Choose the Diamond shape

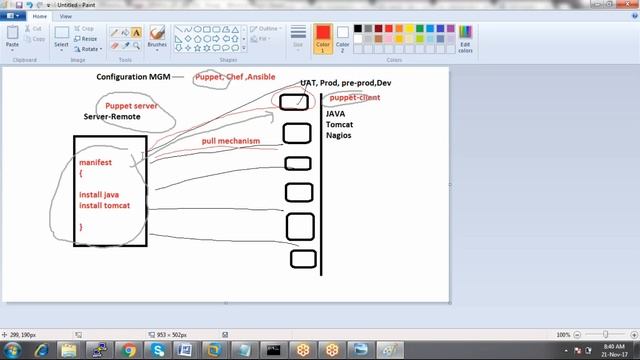click(188, 39)
